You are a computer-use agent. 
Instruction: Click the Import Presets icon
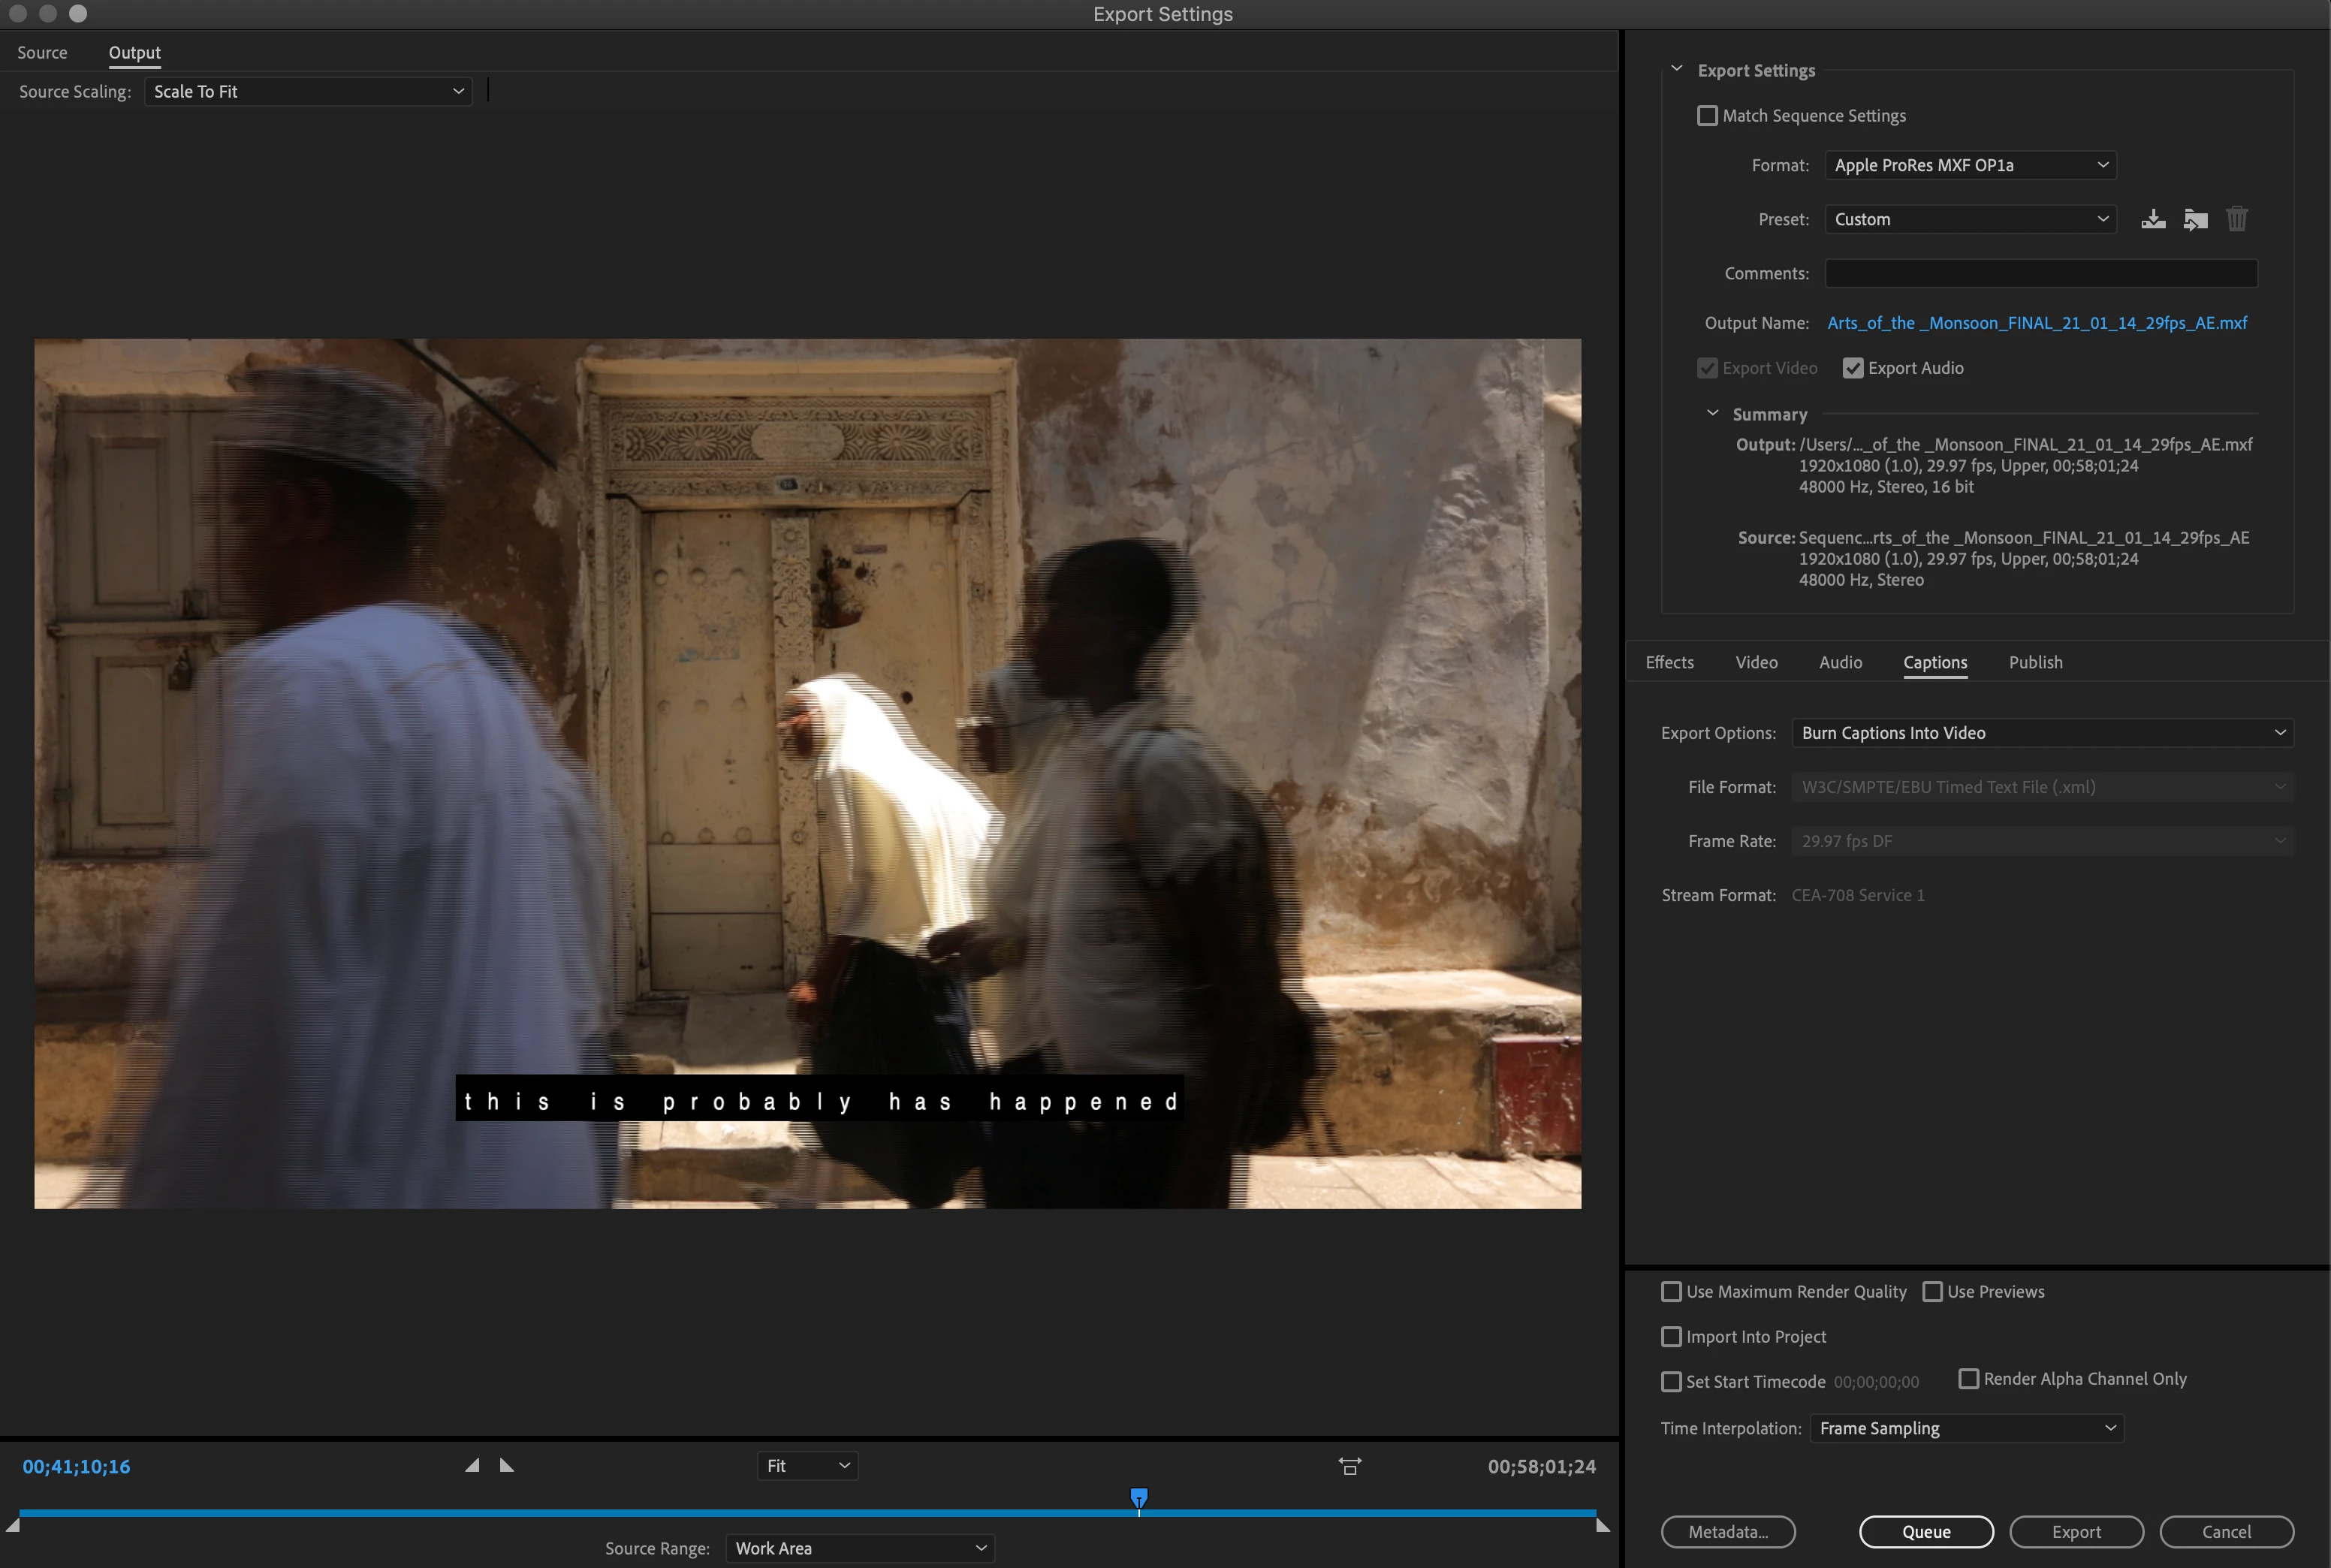[x=2195, y=219]
